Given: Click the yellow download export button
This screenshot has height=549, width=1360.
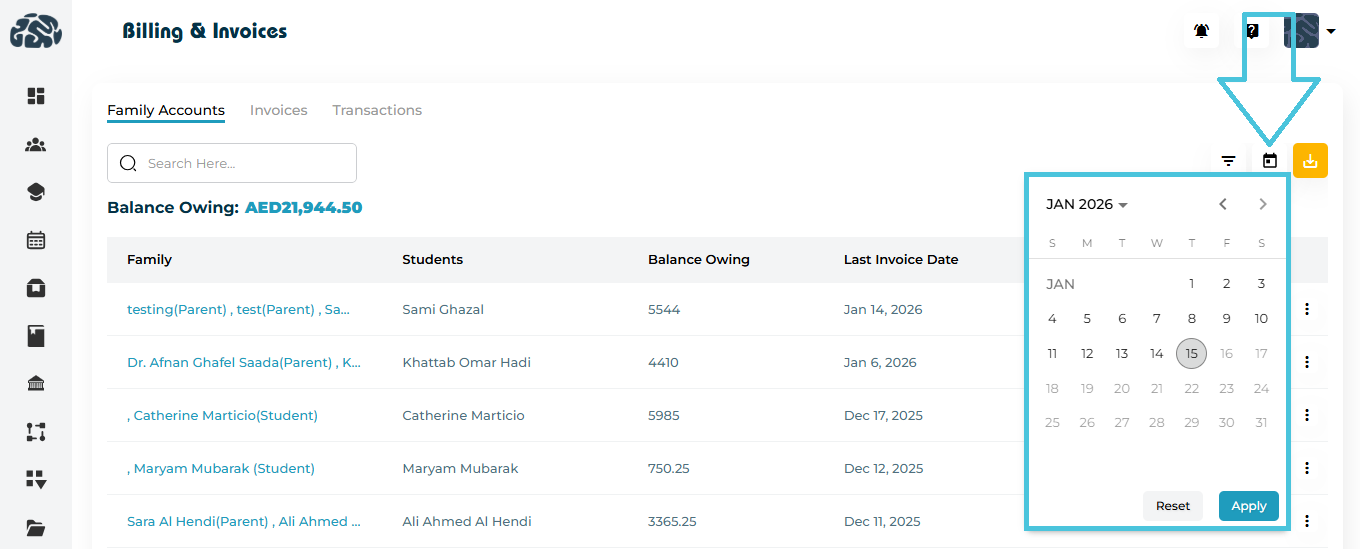Looking at the screenshot, I should 1310,161.
